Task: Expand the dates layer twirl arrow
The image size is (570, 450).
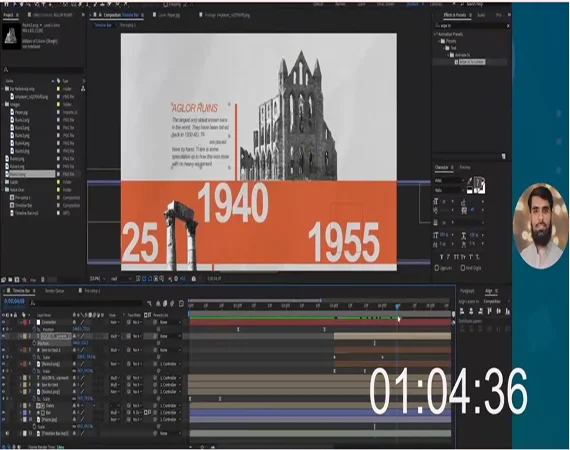Action: point(21,405)
